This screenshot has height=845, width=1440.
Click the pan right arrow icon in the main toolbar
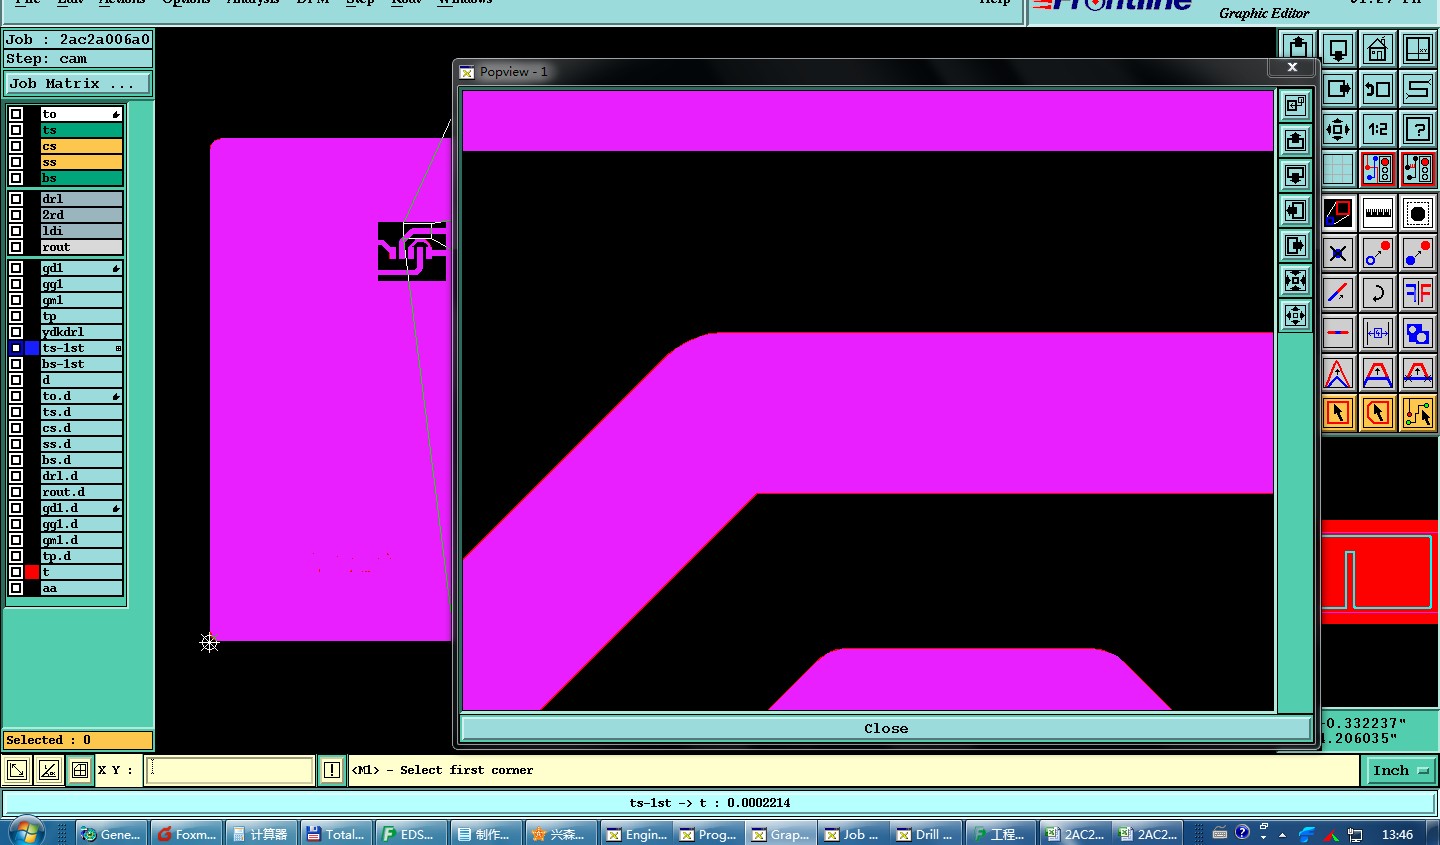pyautogui.click(x=1338, y=89)
